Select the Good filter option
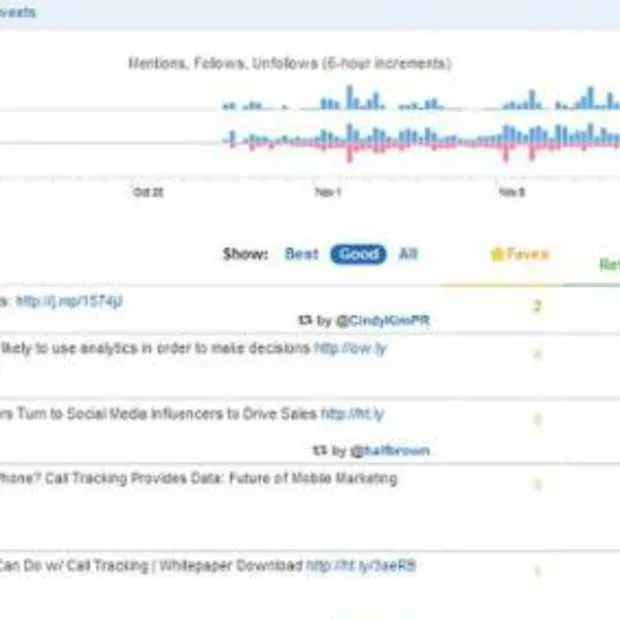The width and height of the screenshot is (620, 620). pos(359,254)
